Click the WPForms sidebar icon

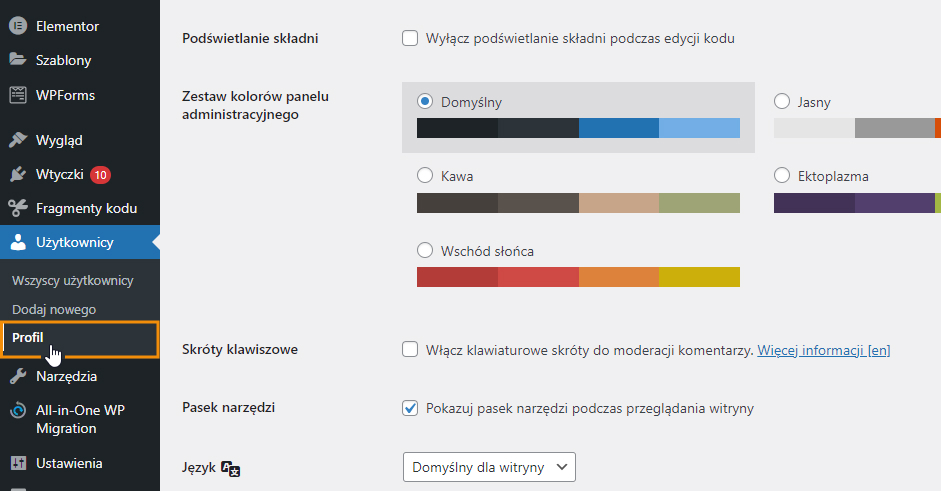(18, 95)
